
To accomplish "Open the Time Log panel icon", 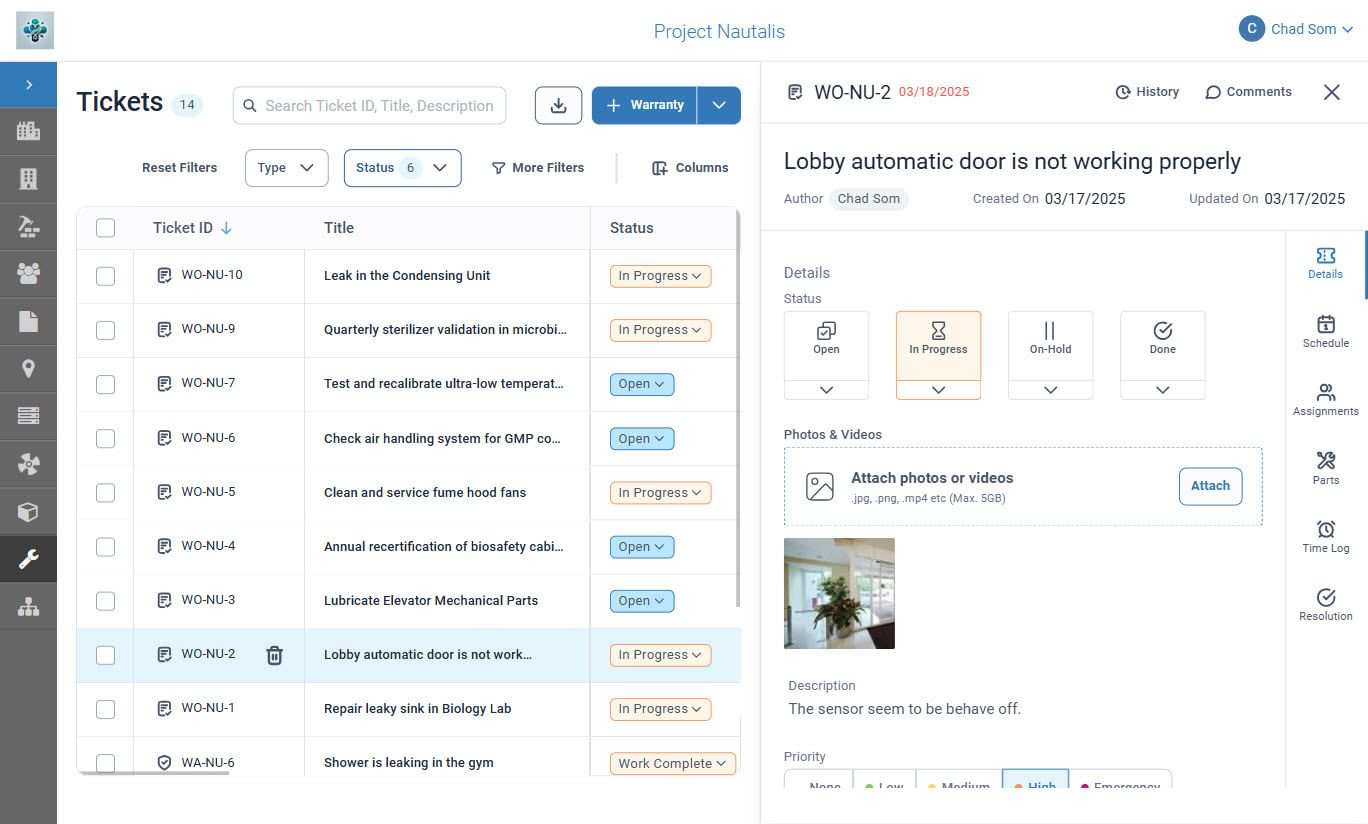I will (x=1325, y=537).
